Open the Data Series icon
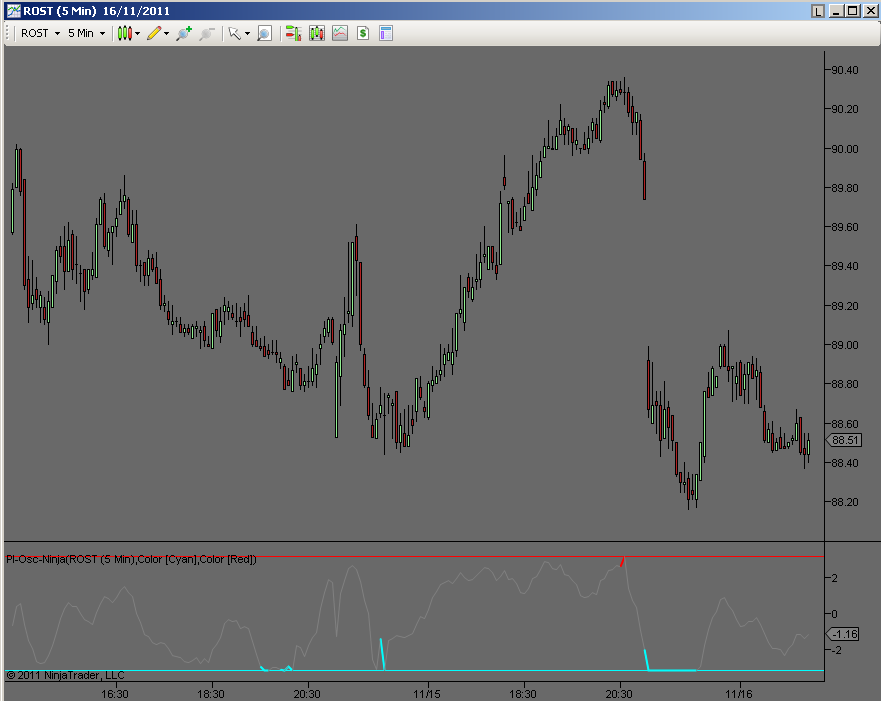The height and width of the screenshot is (701, 881). pos(317,33)
